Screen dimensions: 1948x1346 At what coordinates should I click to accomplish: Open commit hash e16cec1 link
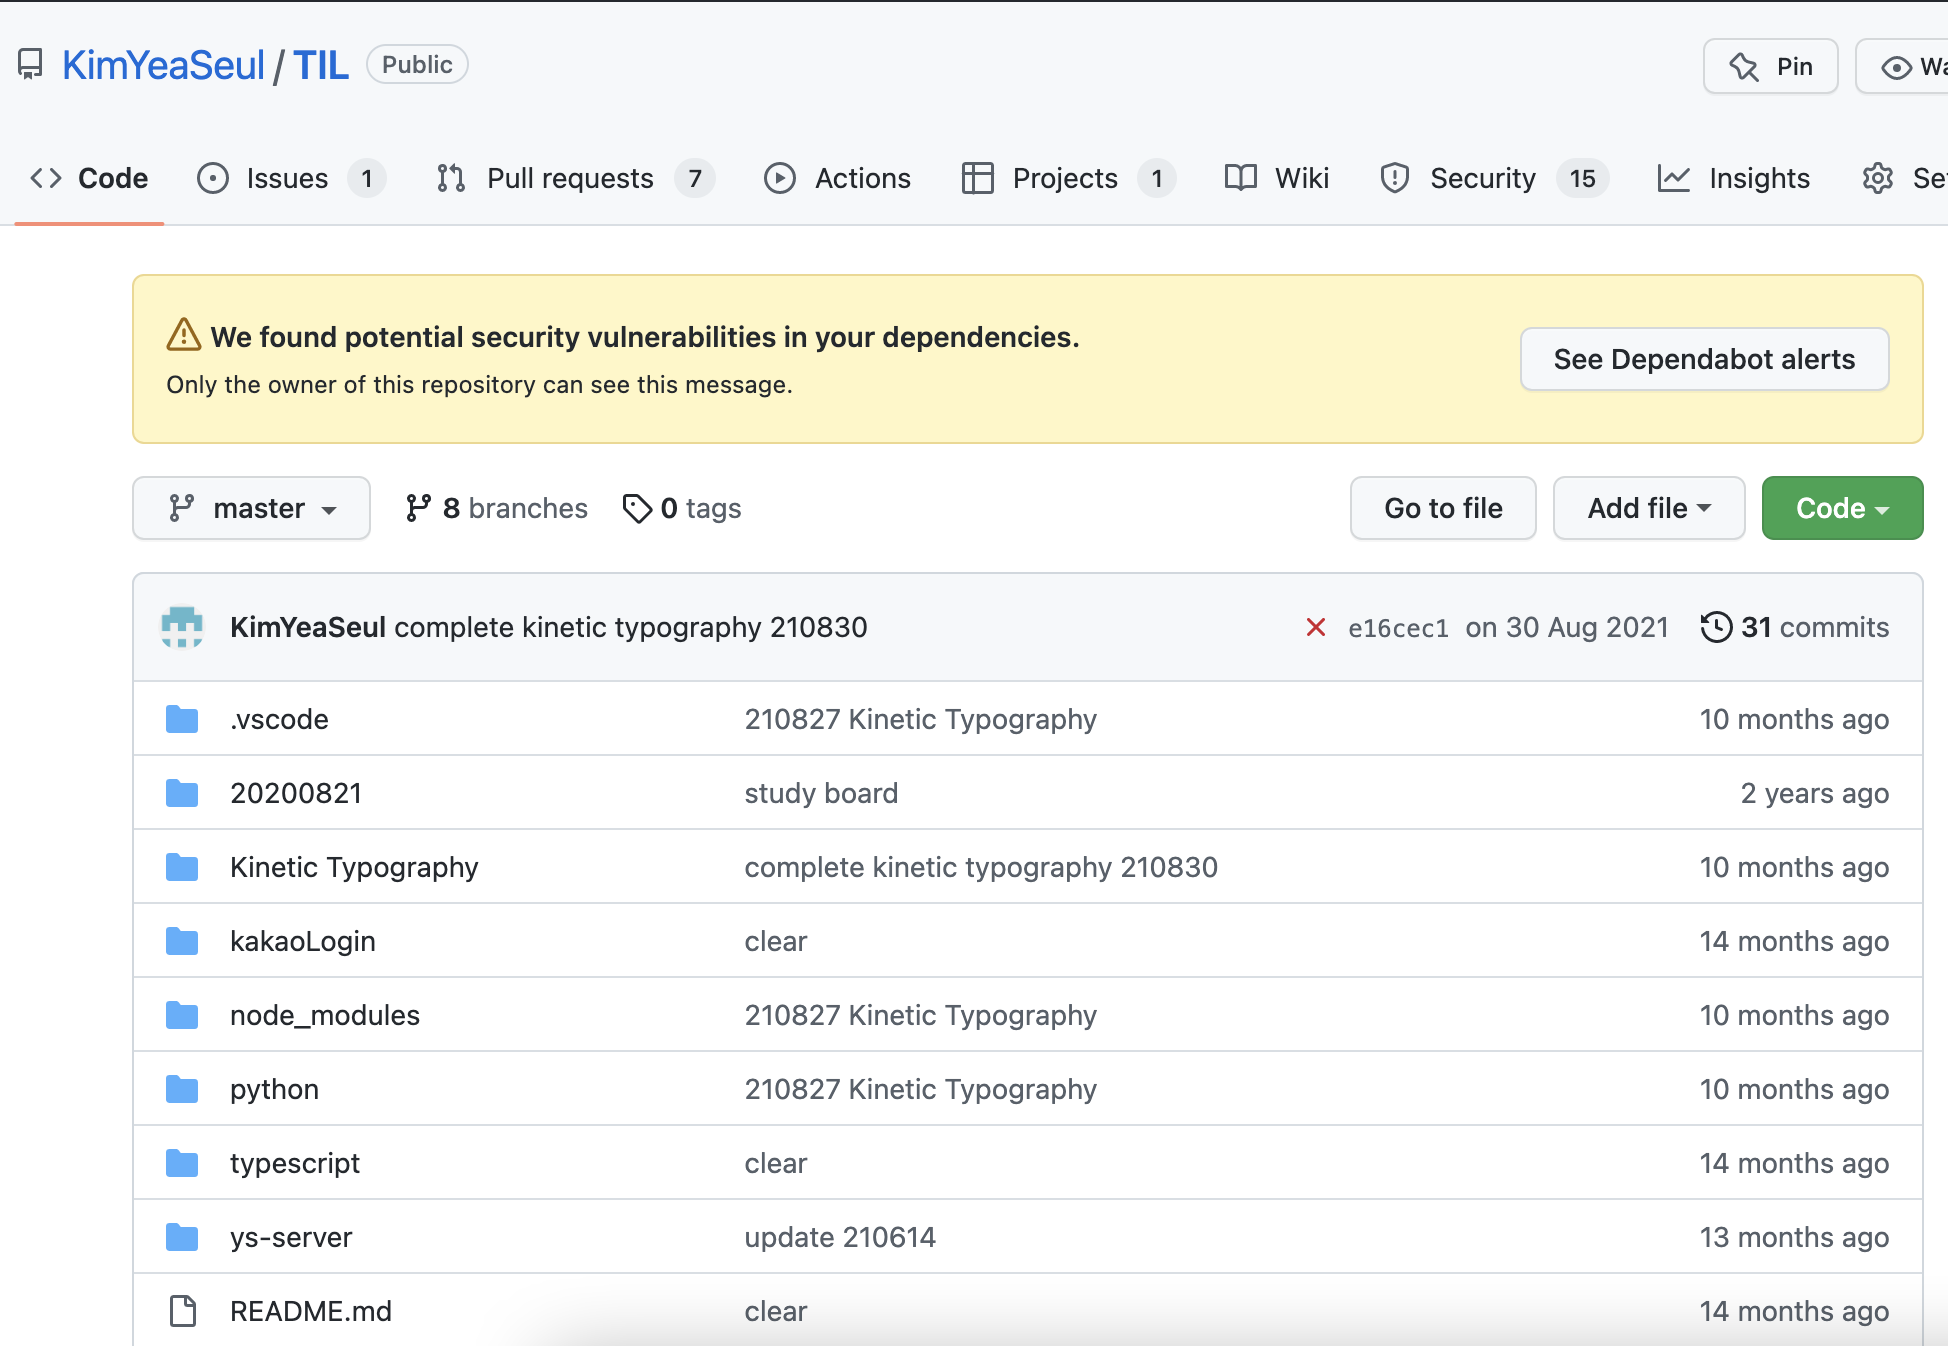point(1397,628)
